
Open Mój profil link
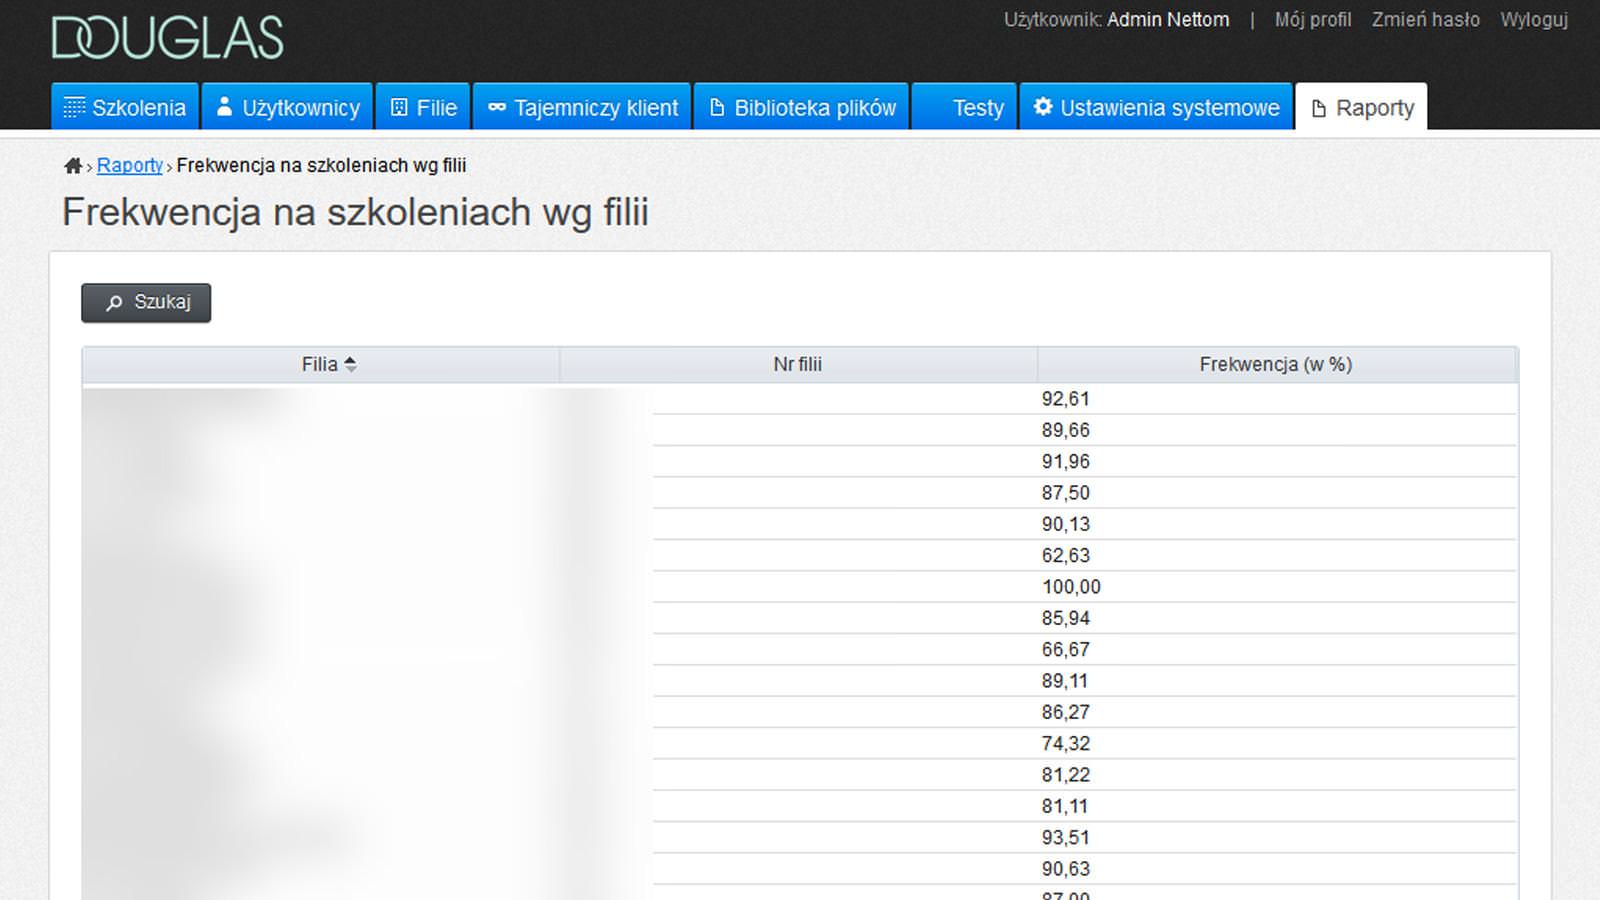pyautogui.click(x=1312, y=20)
